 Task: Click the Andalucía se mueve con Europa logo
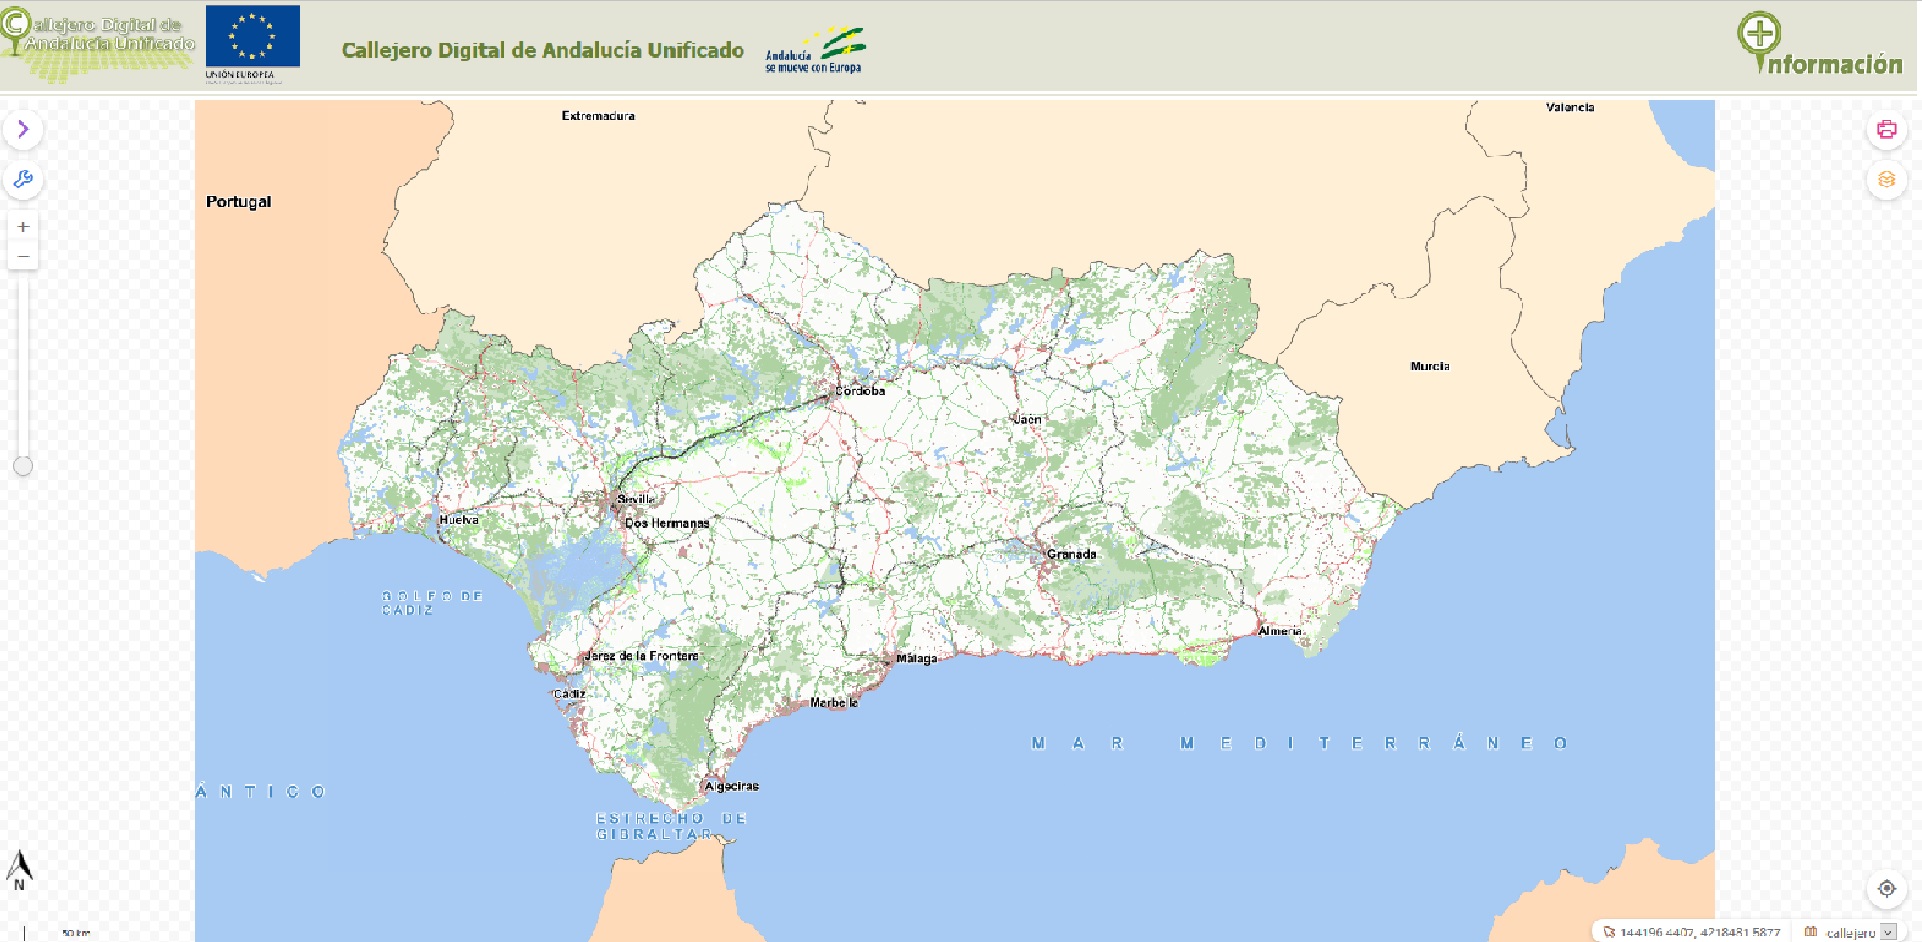[814, 50]
